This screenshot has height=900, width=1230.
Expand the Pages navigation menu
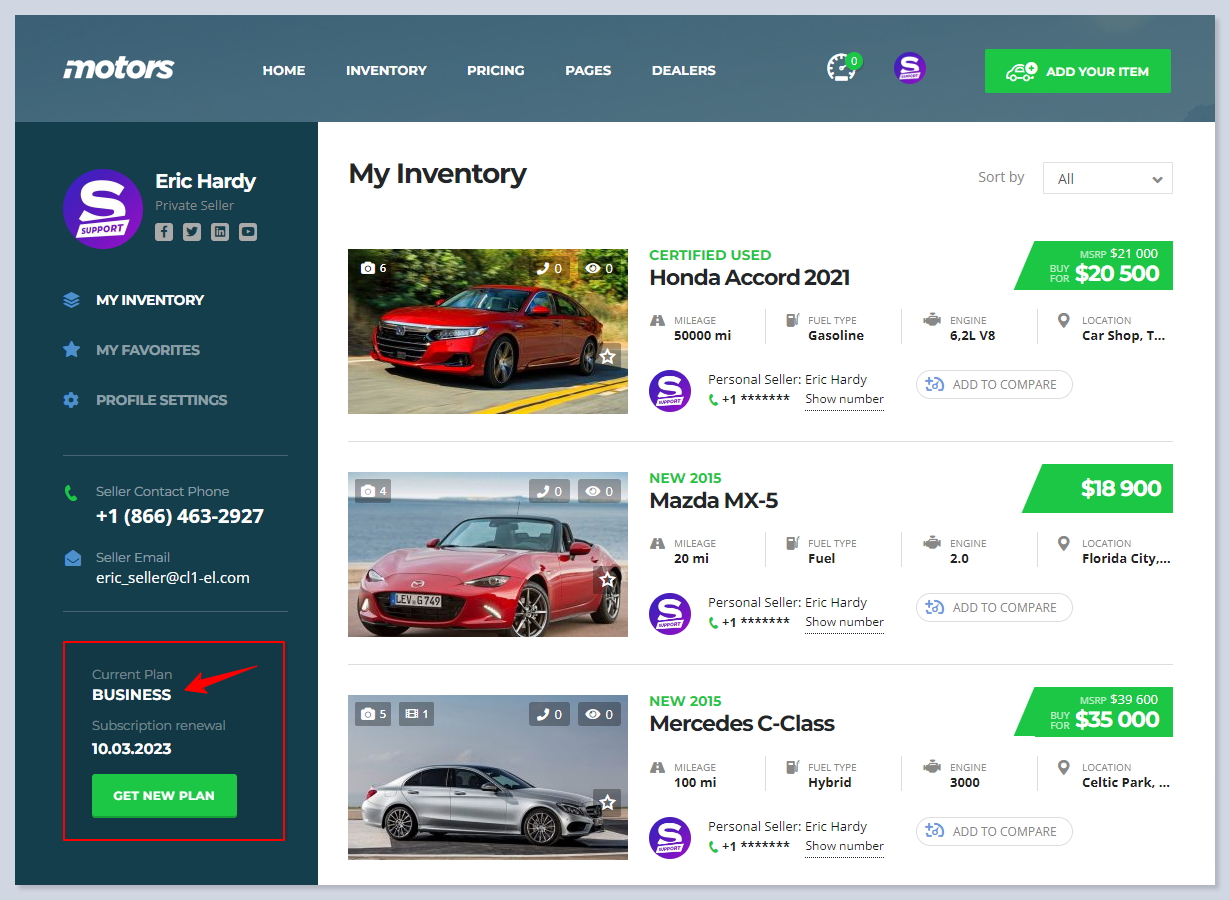(x=588, y=71)
